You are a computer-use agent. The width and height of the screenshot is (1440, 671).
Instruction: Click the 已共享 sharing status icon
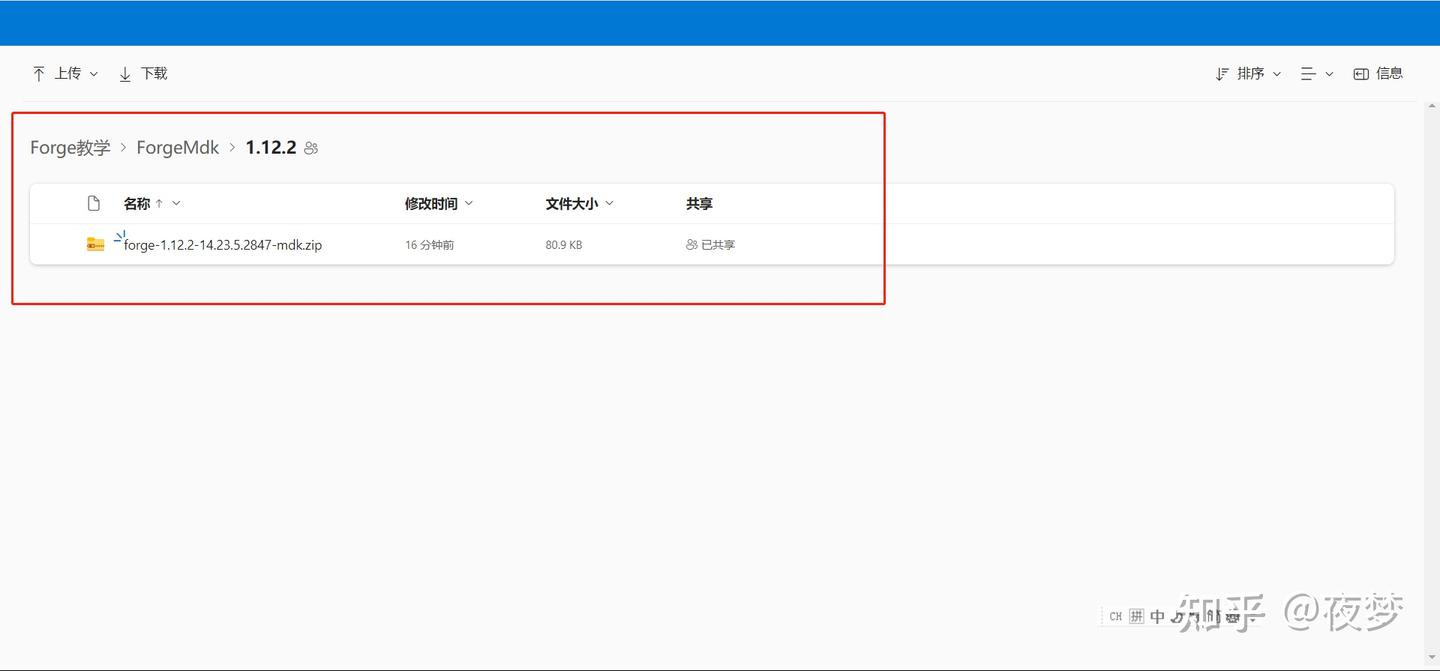690,244
